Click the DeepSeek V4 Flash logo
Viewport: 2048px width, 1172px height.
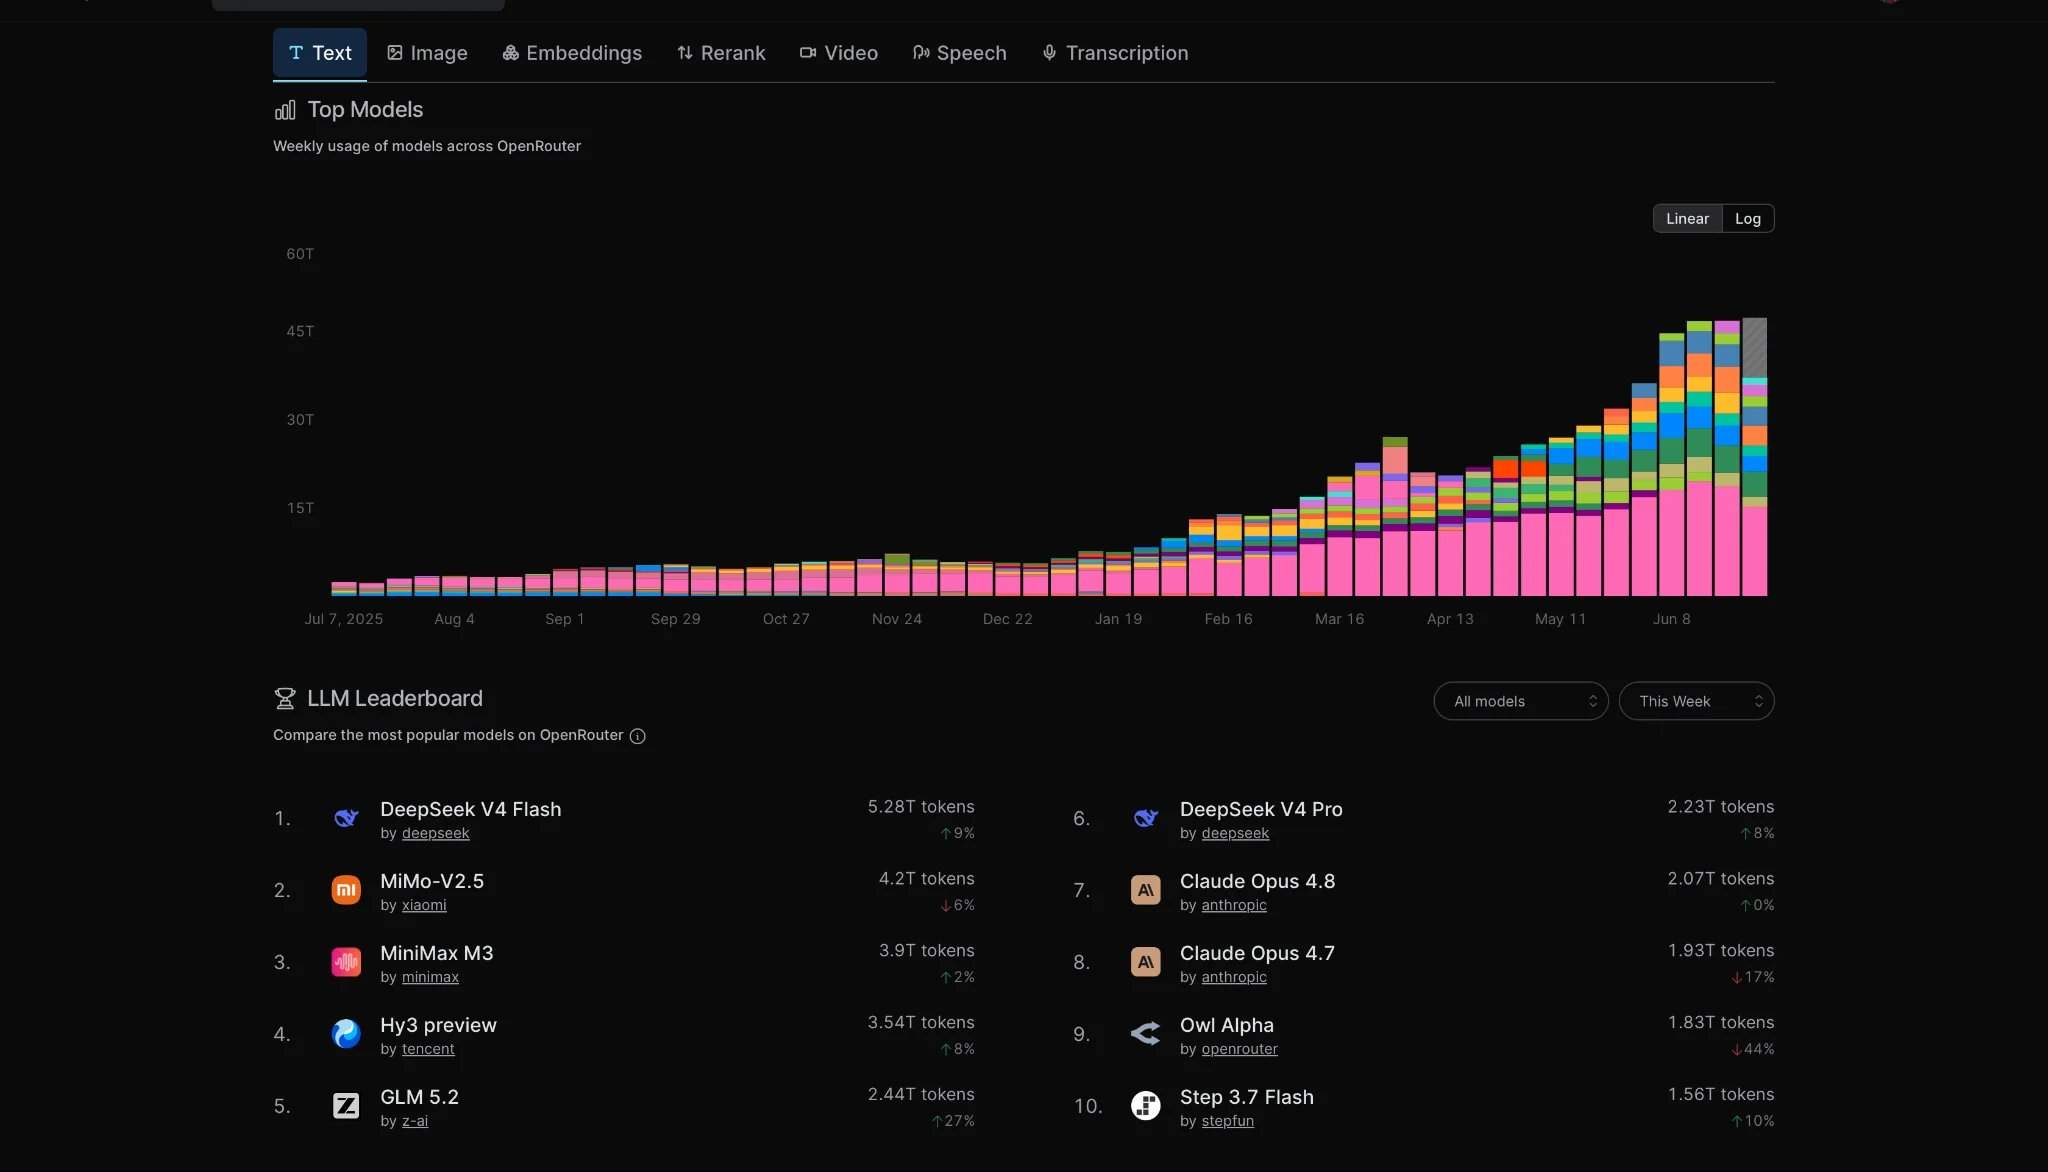tap(346, 818)
